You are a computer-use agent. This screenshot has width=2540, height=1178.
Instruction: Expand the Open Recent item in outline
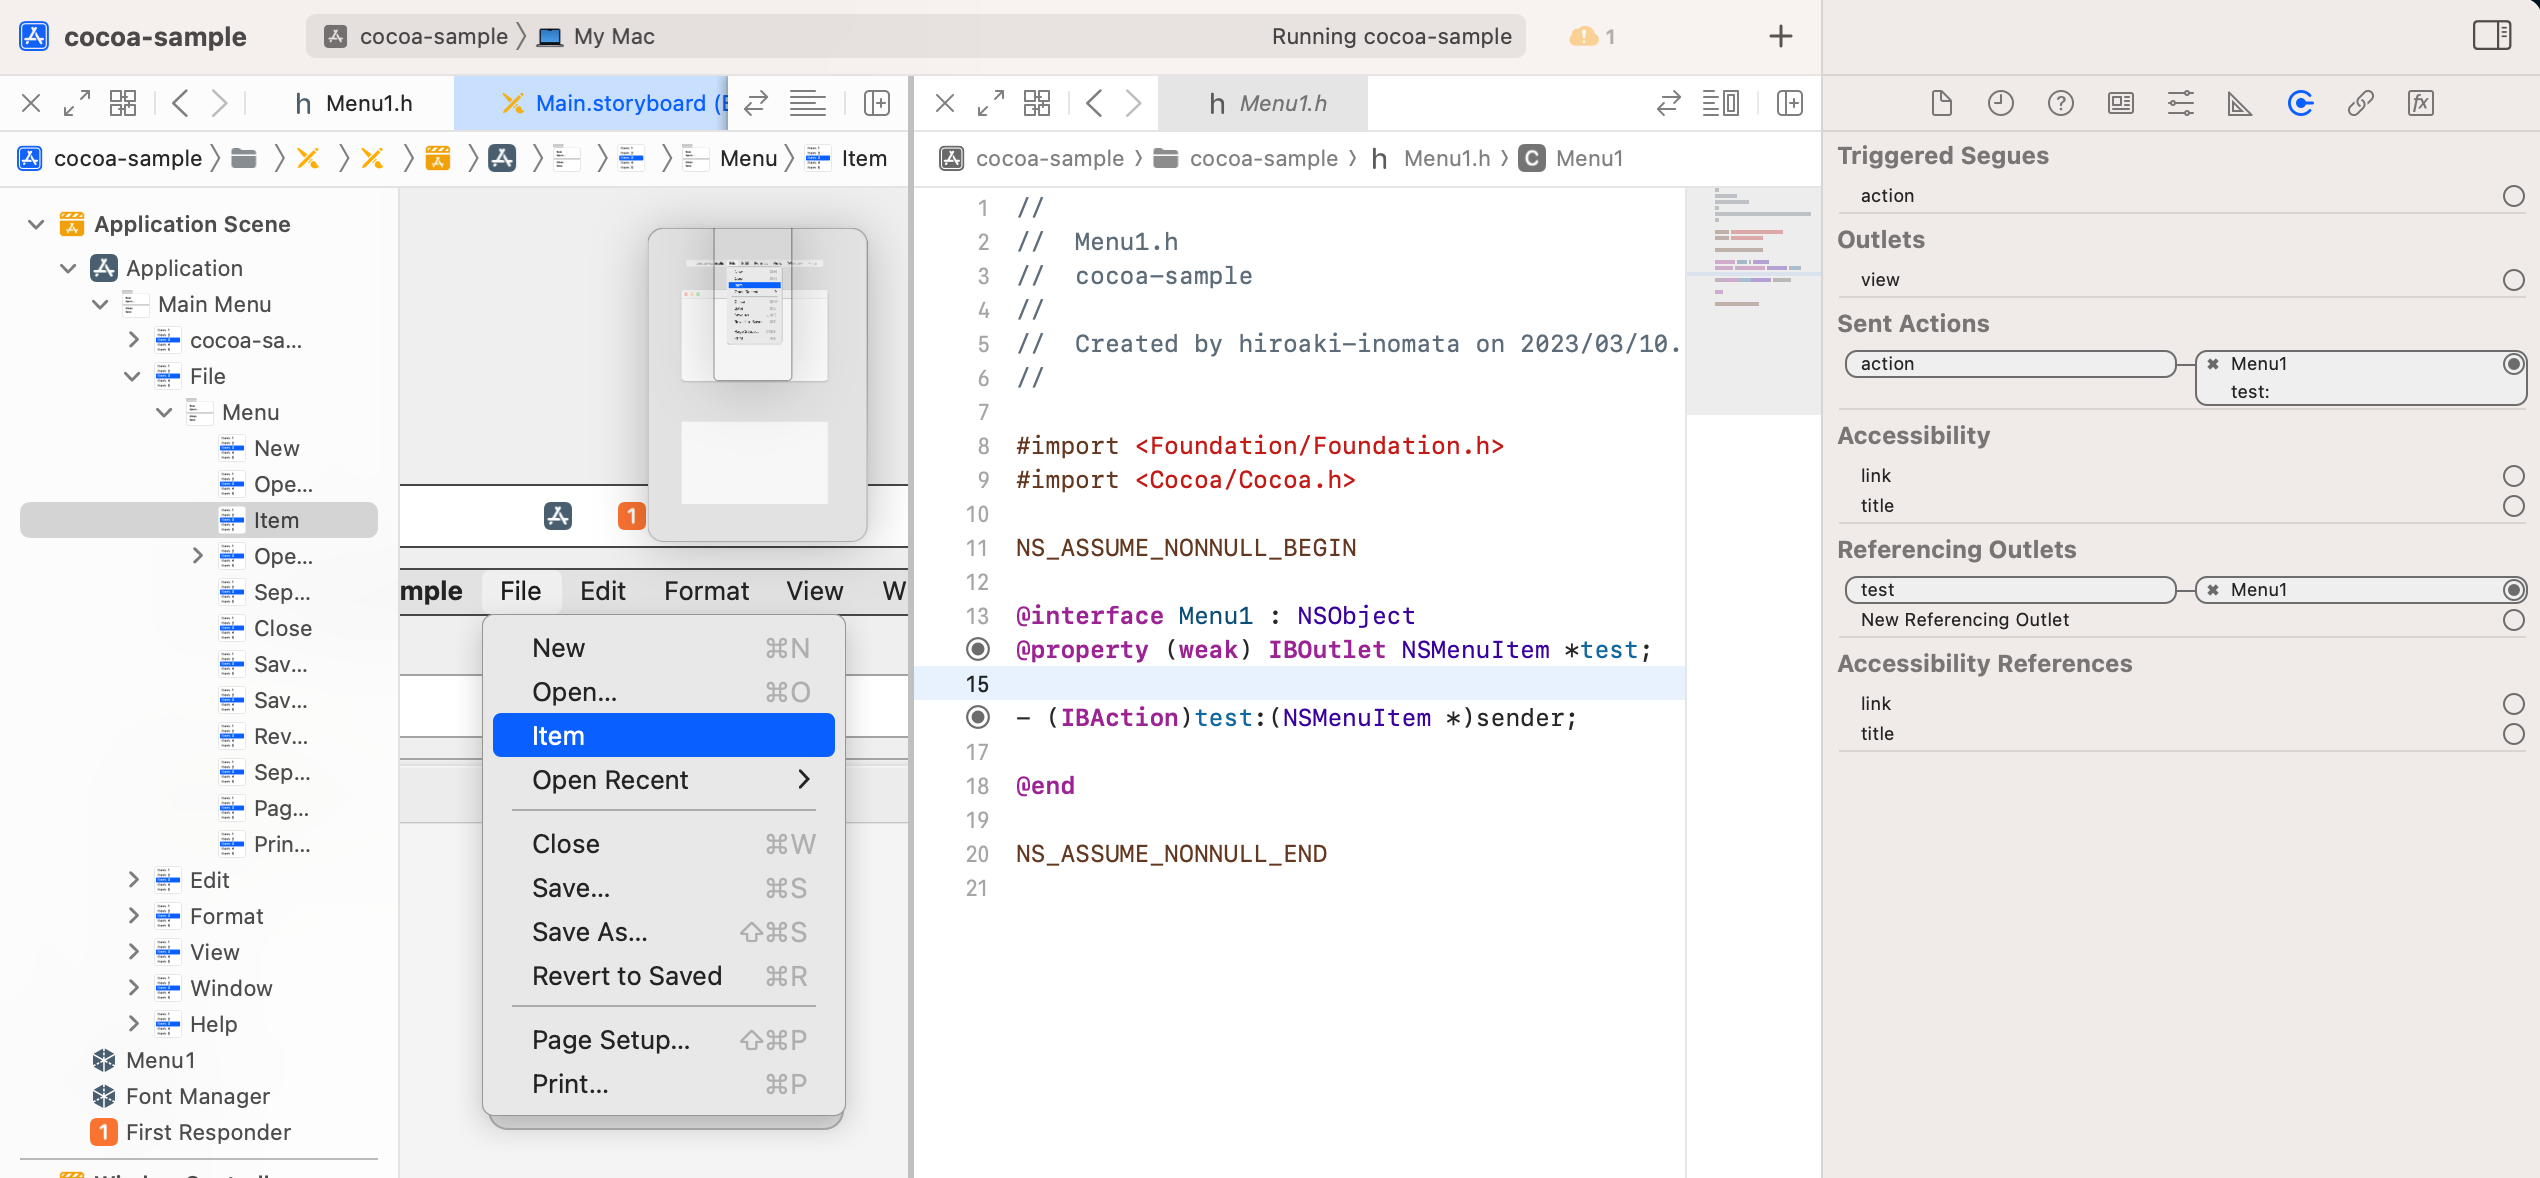pyautogui.click(x=197, y=556)
